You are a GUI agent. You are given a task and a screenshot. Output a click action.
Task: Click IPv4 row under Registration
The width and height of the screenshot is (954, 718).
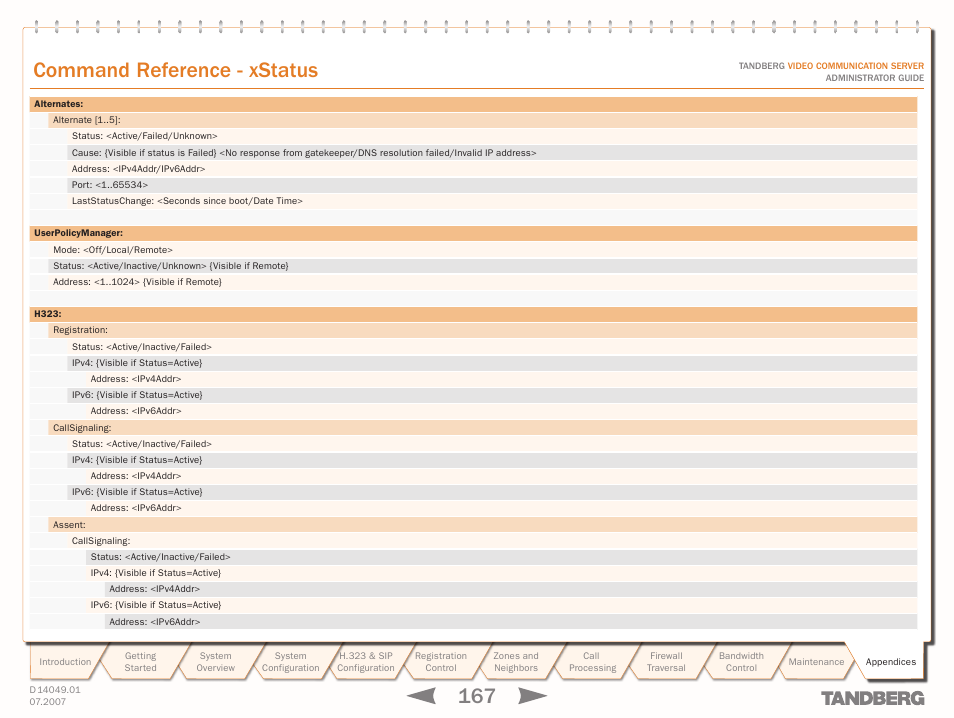tap(492, 363)
